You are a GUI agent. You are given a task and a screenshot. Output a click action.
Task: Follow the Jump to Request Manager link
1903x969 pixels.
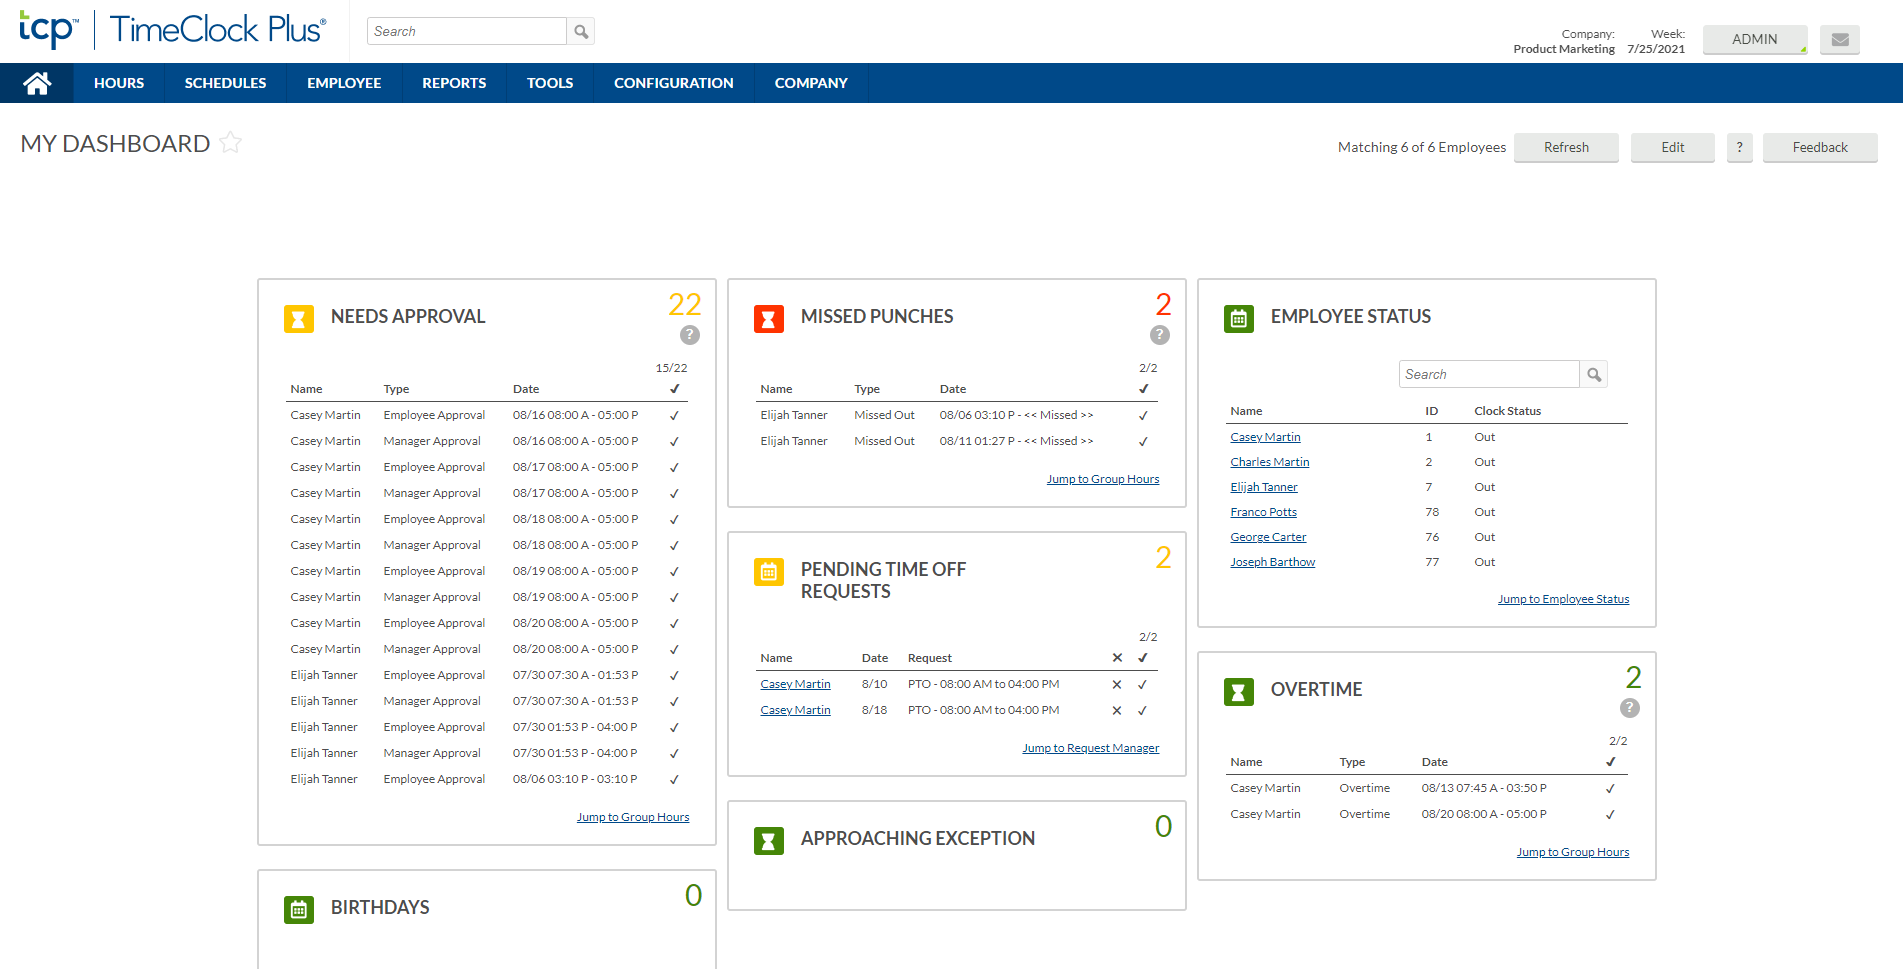tap(1090, 748)
